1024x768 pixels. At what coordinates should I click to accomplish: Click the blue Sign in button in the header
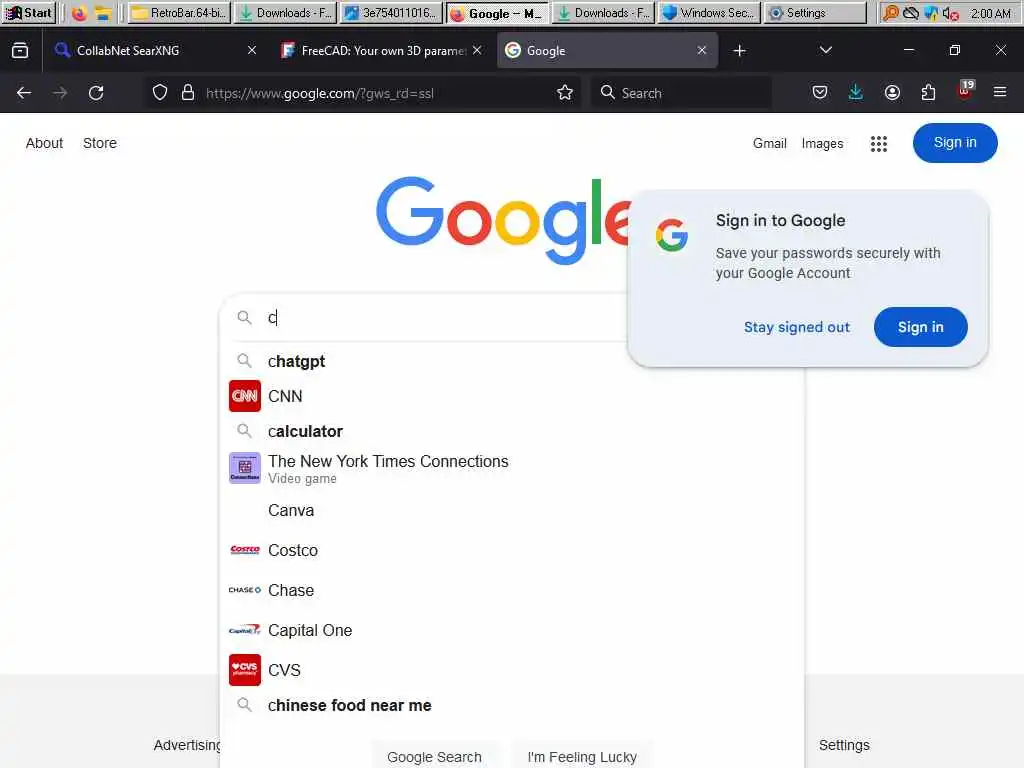(955, 143)
